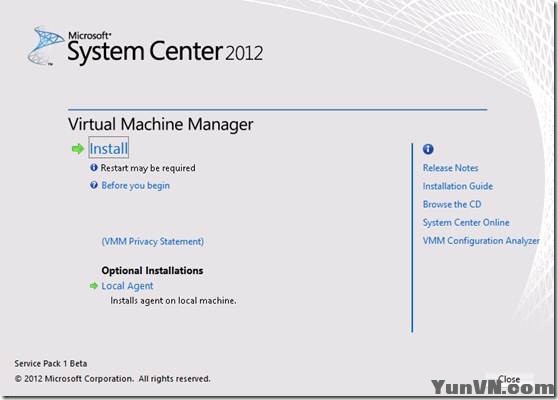
Task: Start the Local Agent installation
Action: pyautogui.click(x=127, y=286)
